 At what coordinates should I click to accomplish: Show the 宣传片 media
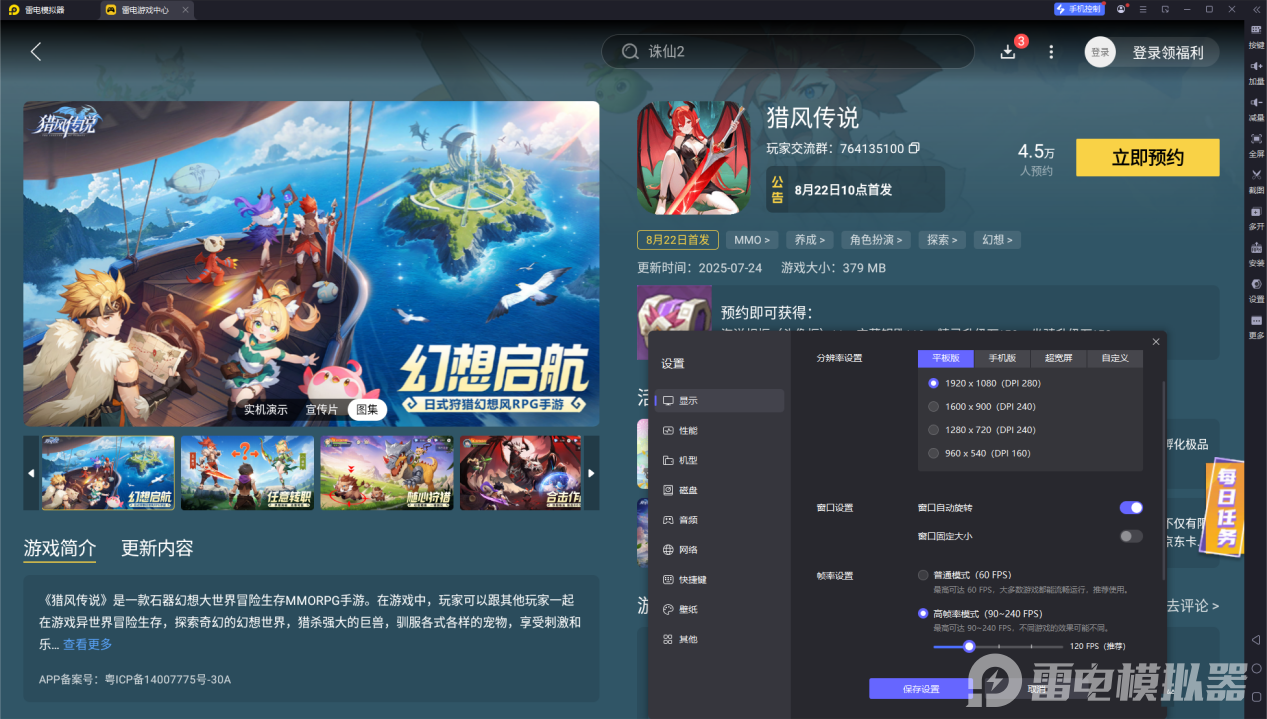322,409
